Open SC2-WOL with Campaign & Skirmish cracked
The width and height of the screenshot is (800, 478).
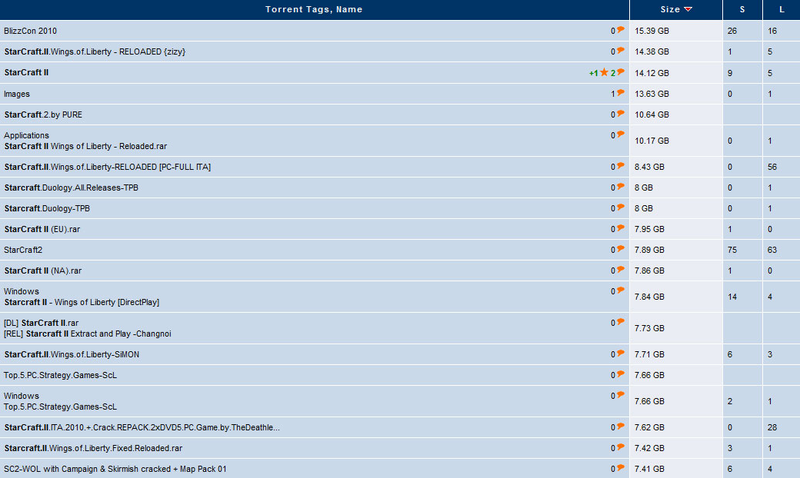[115, 469]
